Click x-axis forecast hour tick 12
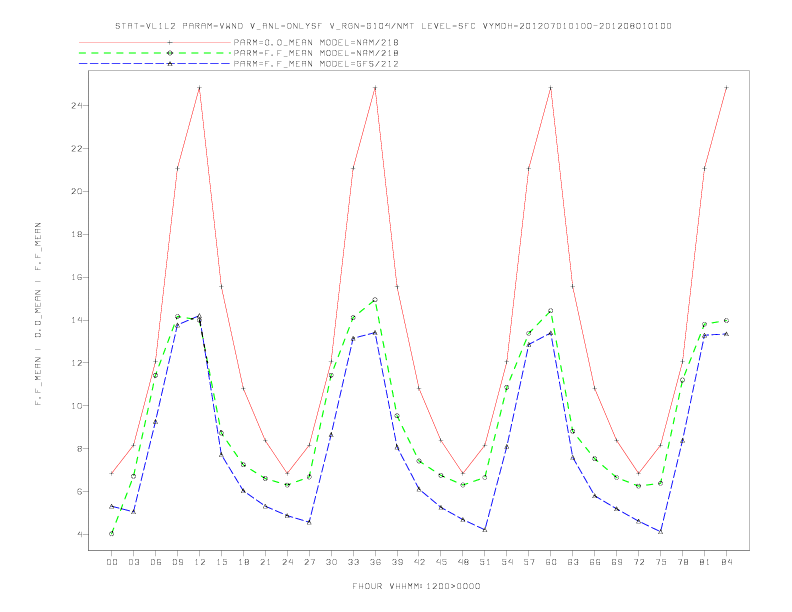 (200, 562)
